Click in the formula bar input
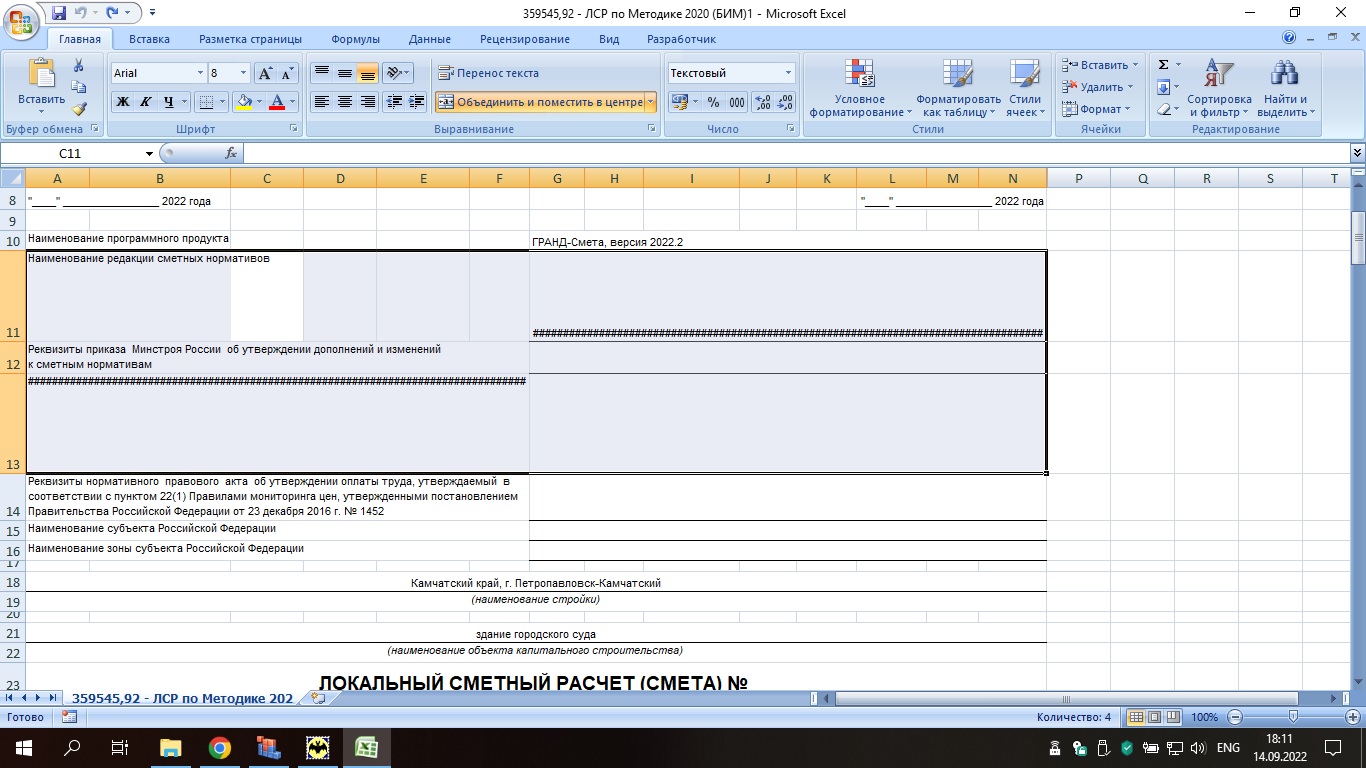 coord(797,153)
